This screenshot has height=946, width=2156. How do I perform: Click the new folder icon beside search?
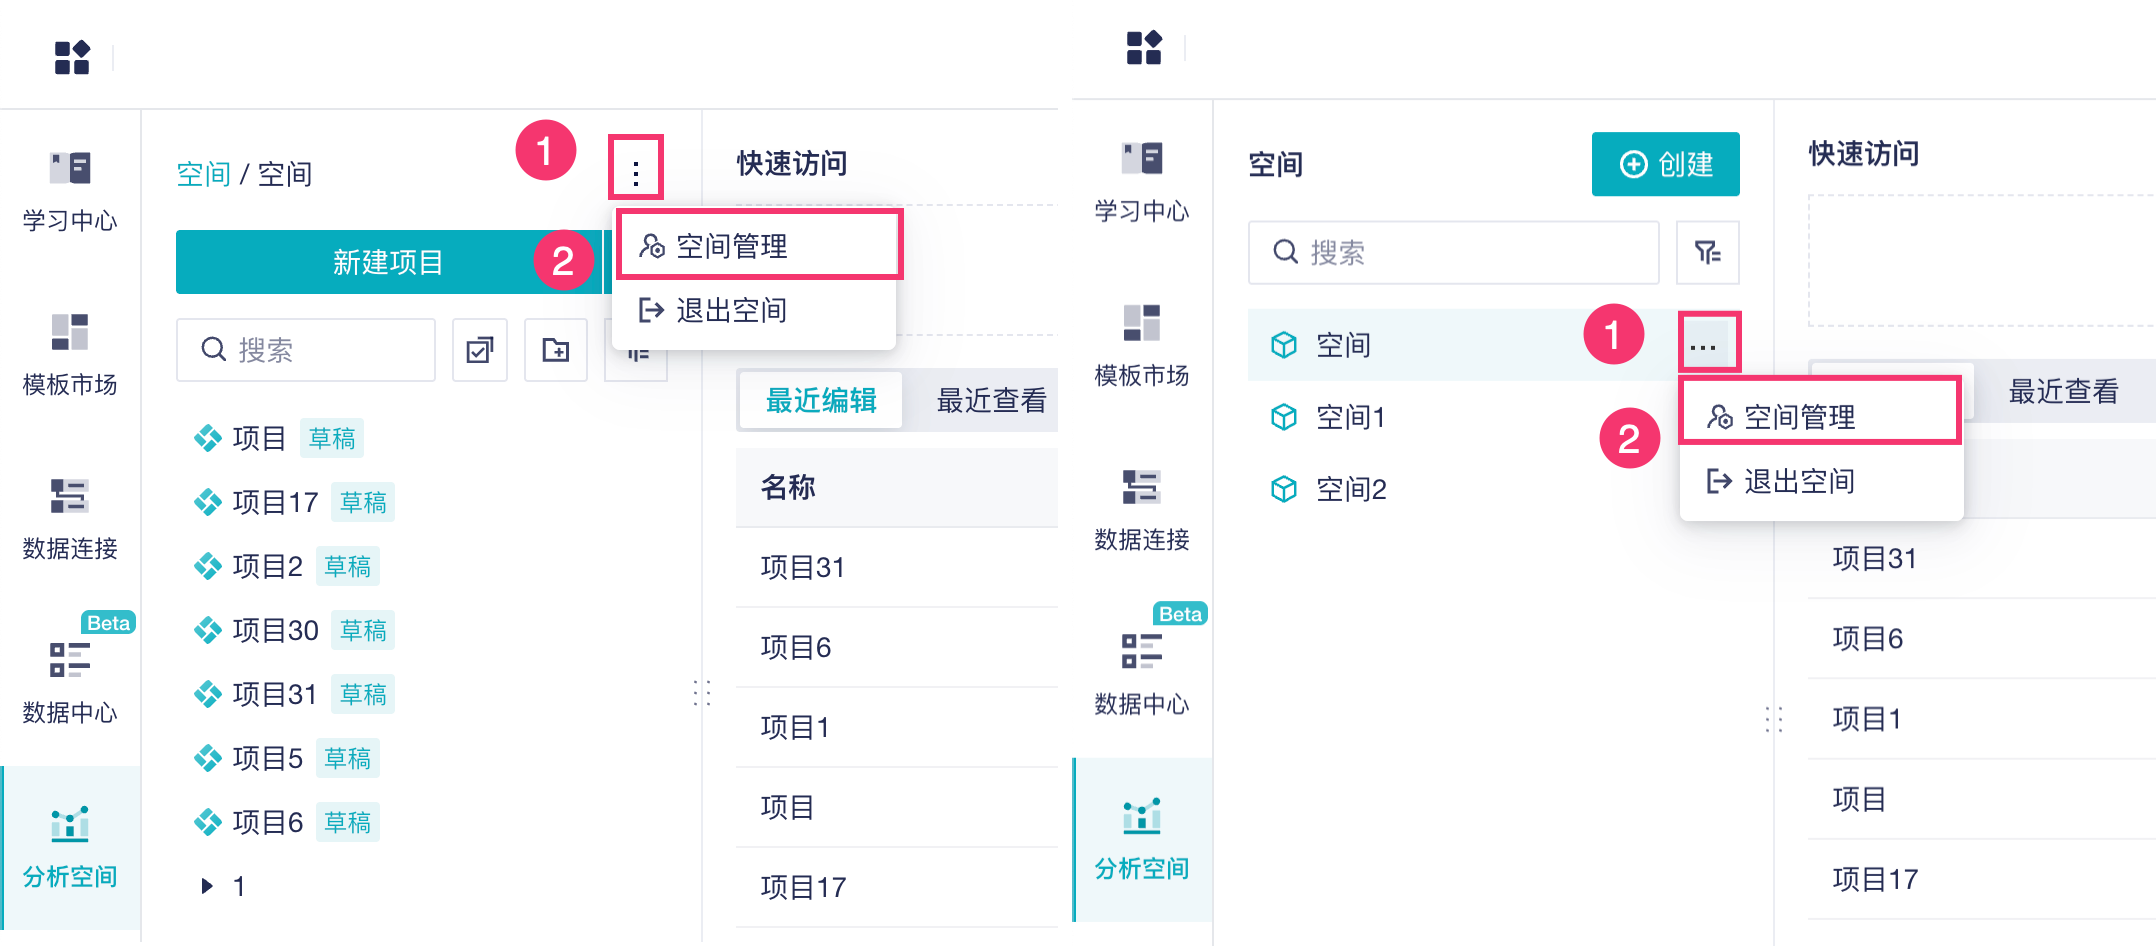(x=556, y=350)
